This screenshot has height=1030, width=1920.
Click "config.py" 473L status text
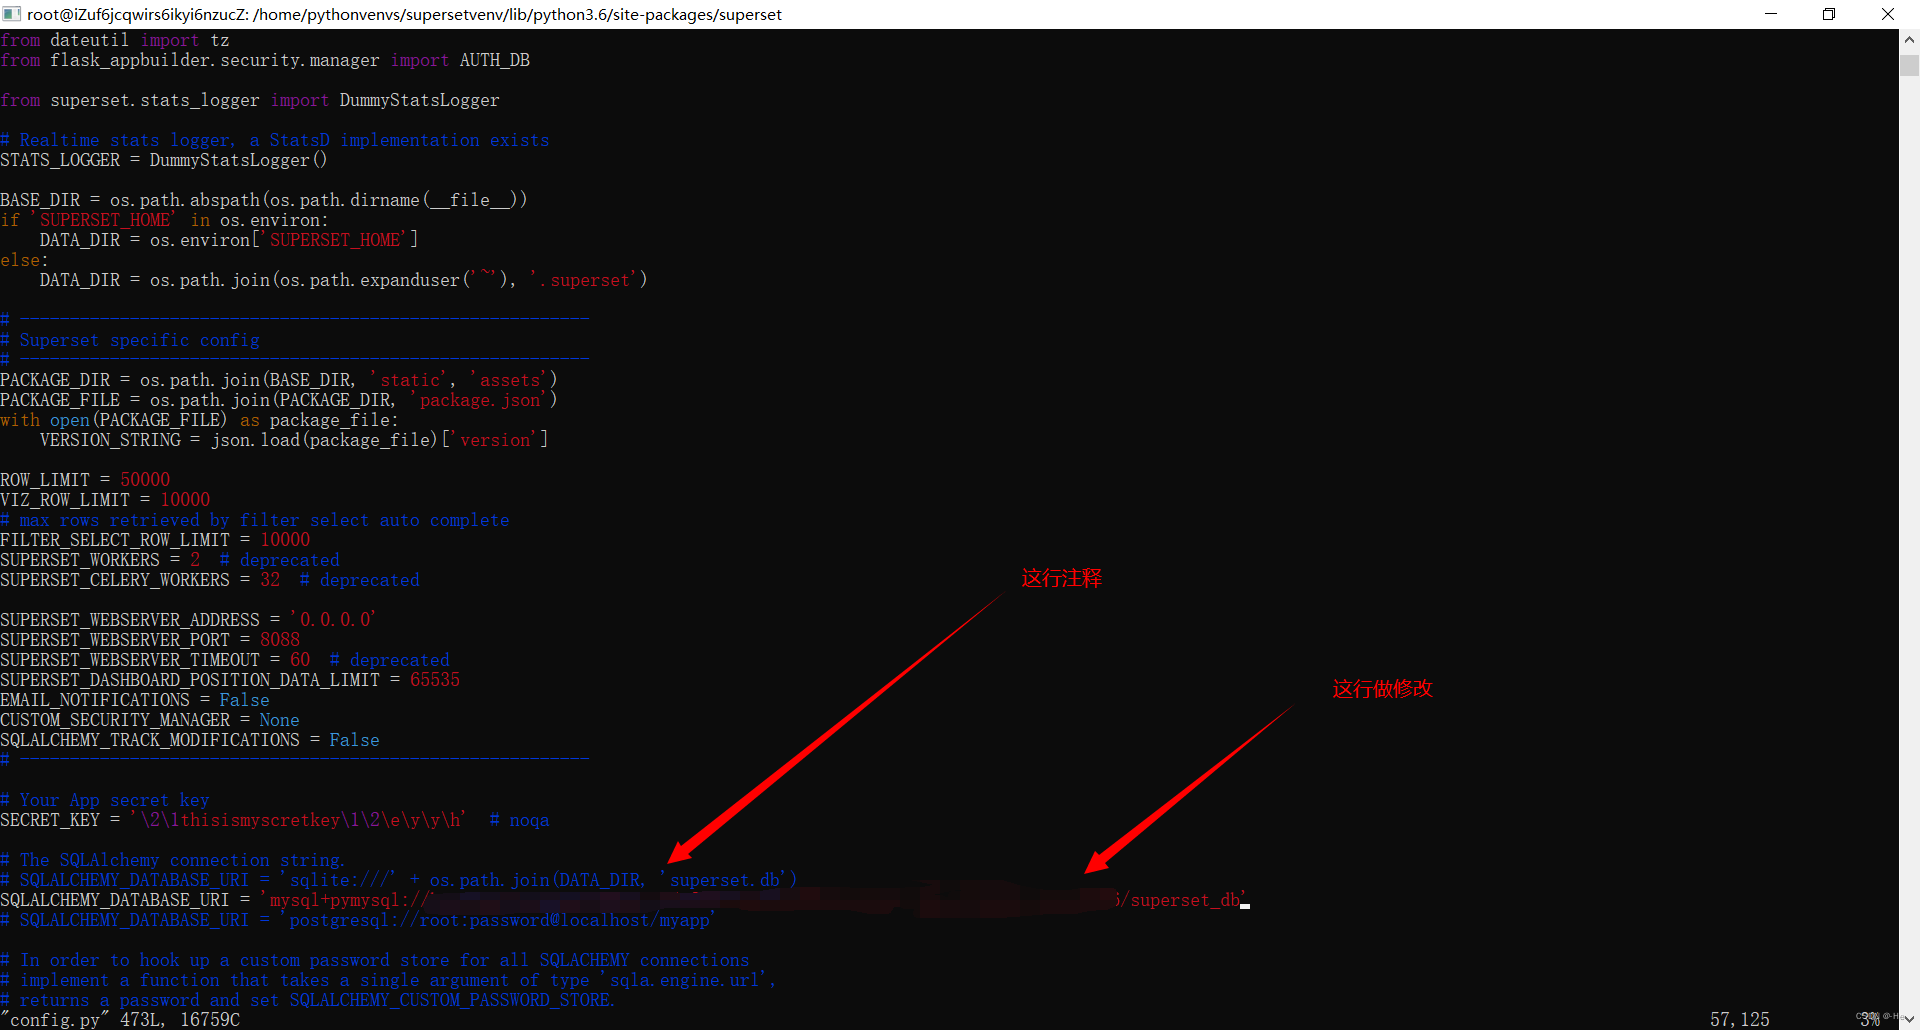click(120, 1020)
